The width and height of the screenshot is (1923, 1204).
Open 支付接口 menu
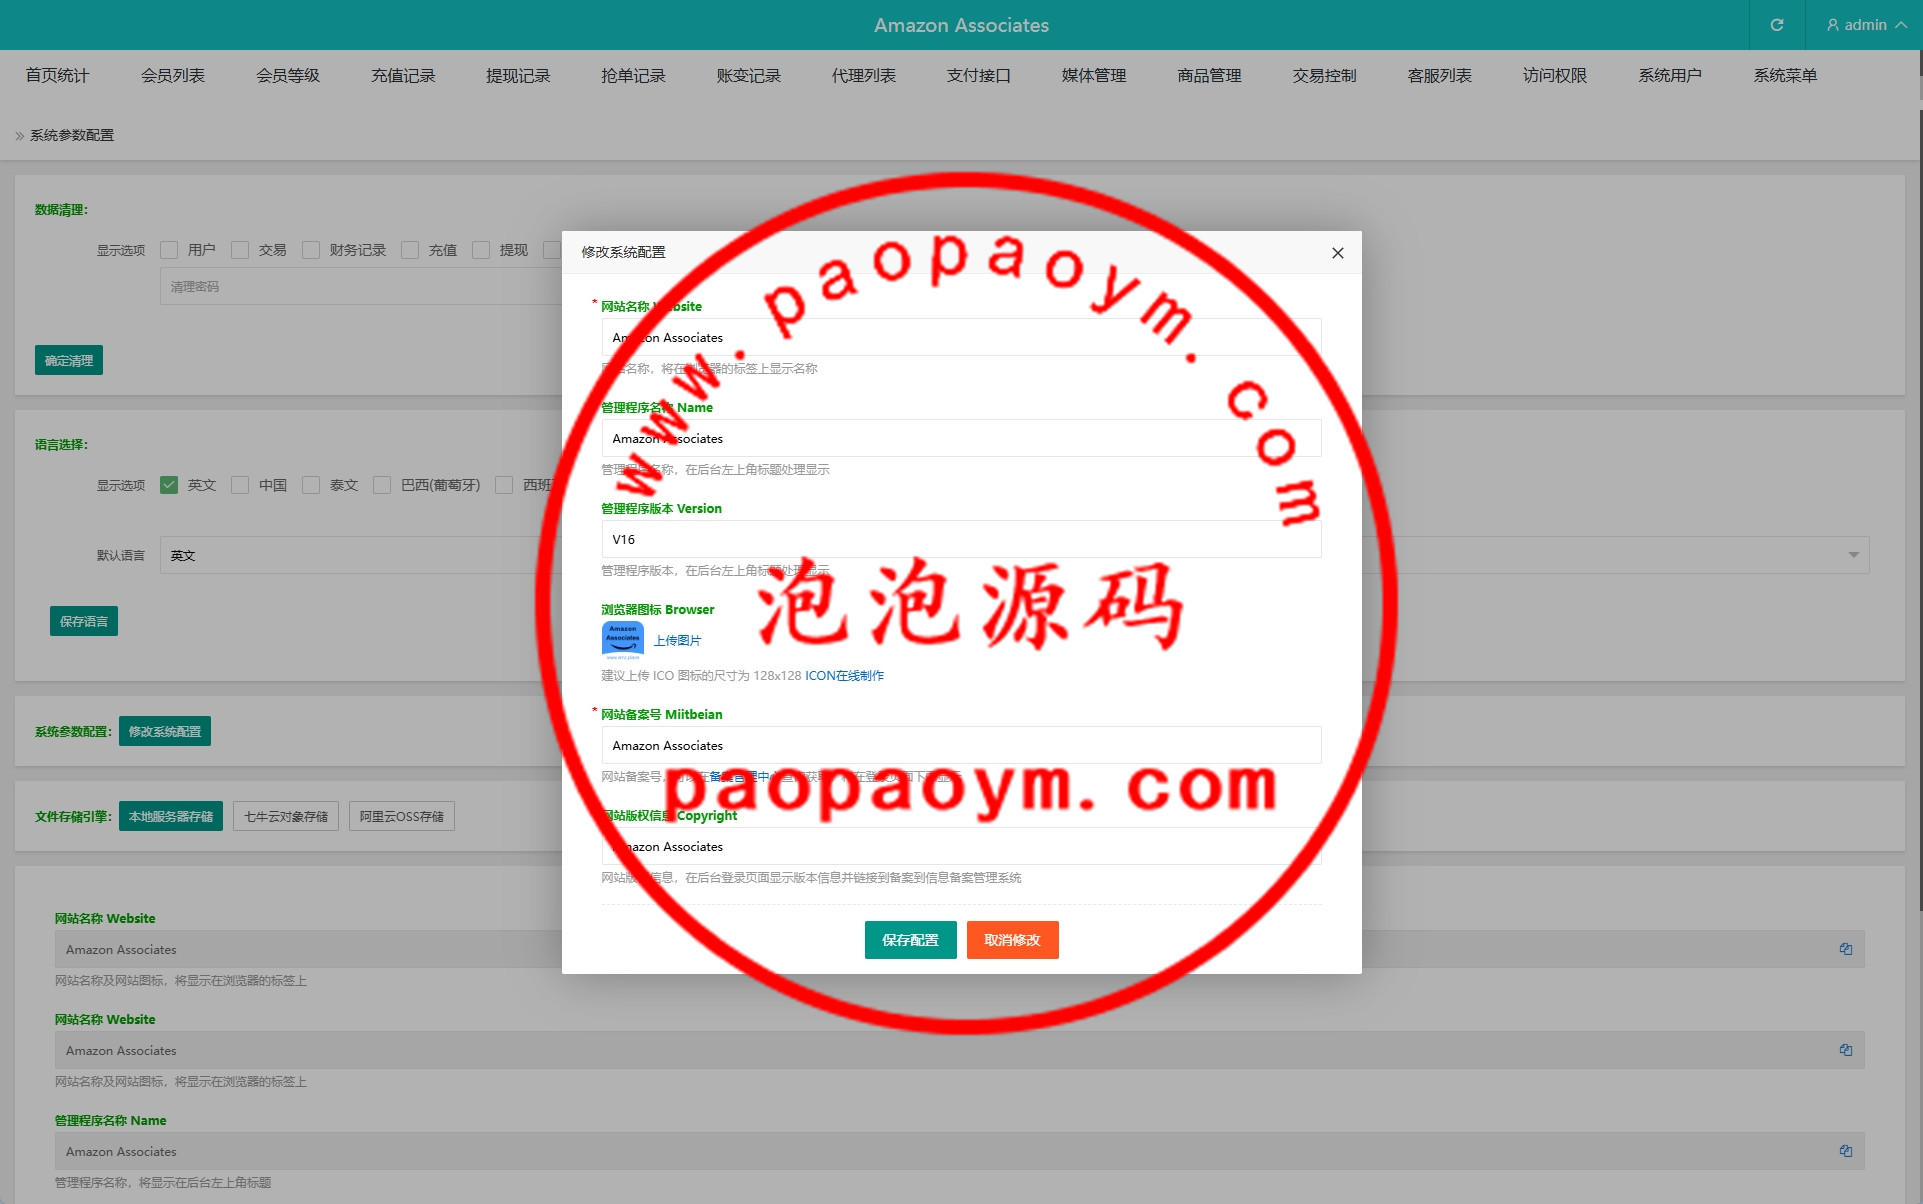979,76
